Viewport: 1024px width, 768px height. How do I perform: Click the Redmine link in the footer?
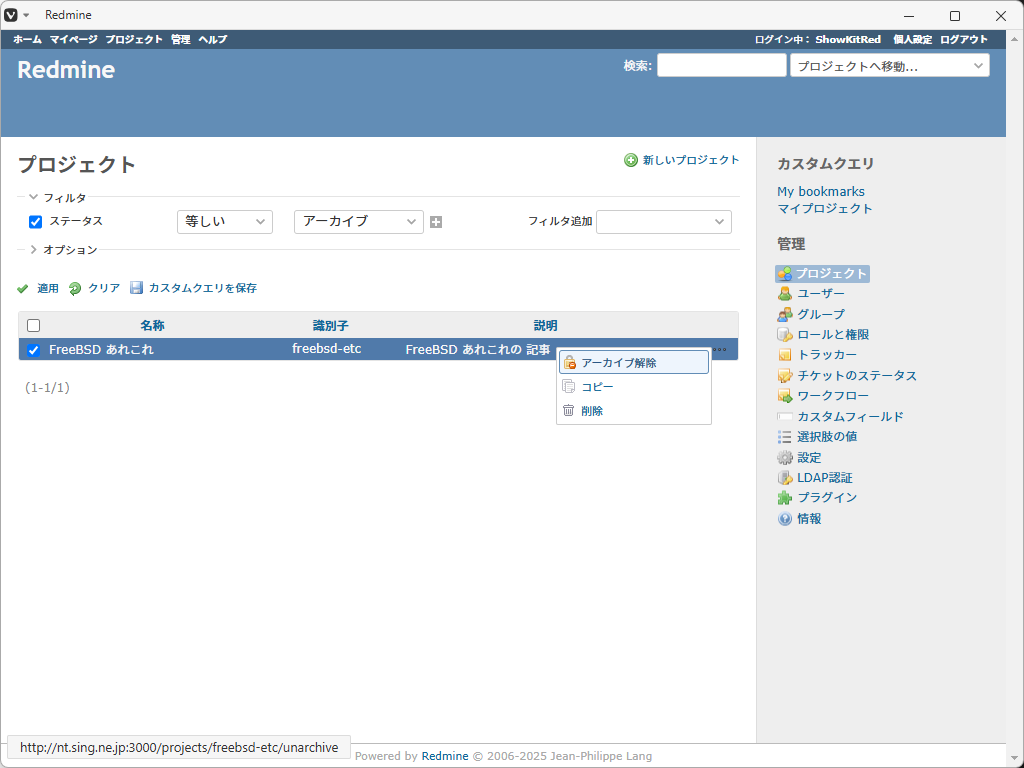[x=445, y=756]
